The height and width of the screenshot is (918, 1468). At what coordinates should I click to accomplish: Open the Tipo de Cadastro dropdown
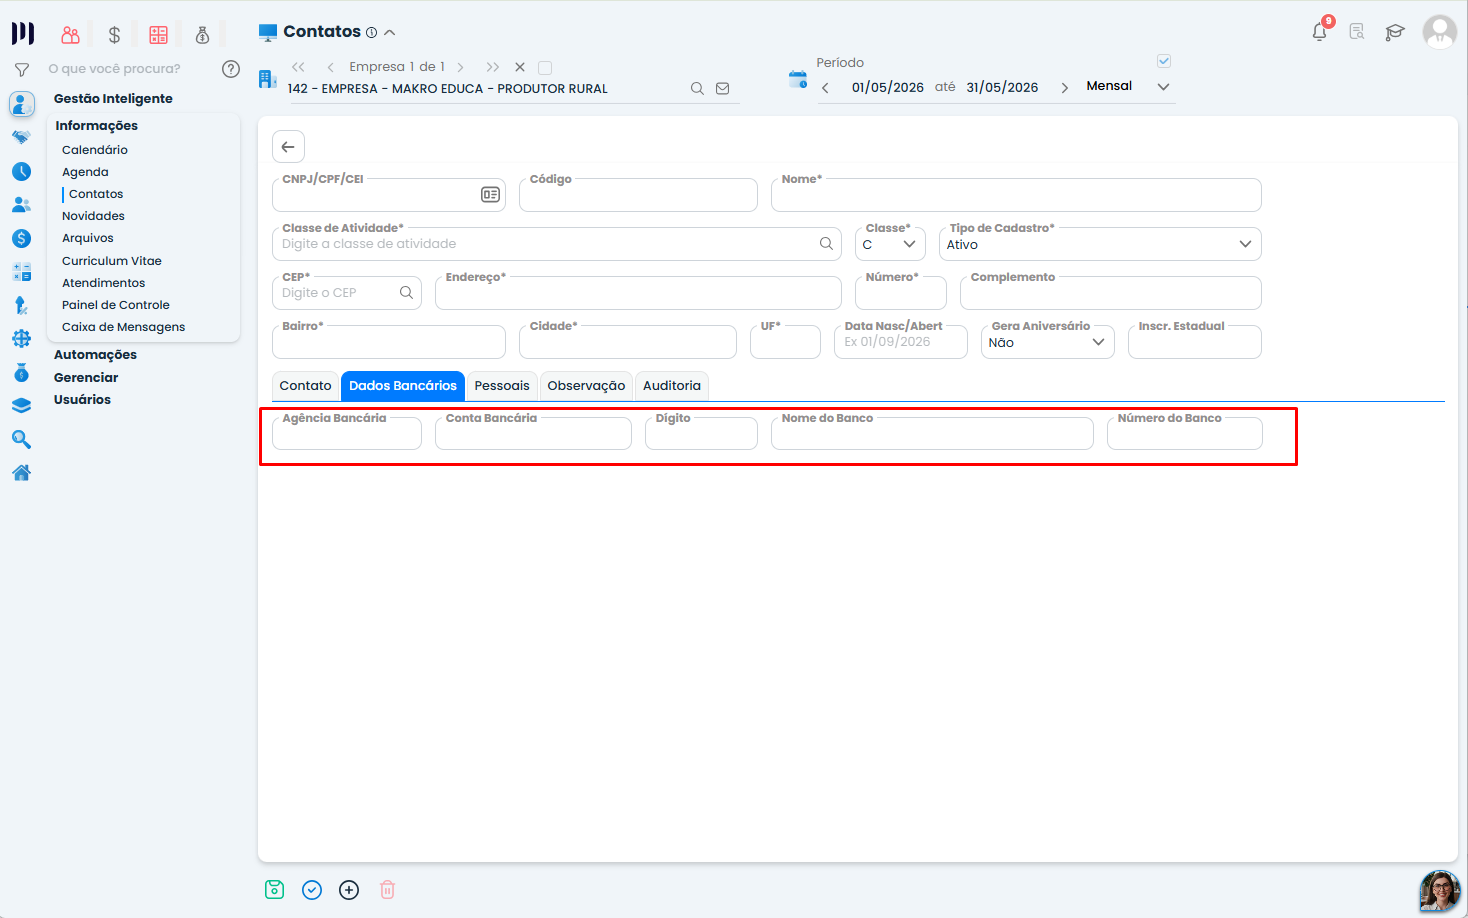[1100, 244]
